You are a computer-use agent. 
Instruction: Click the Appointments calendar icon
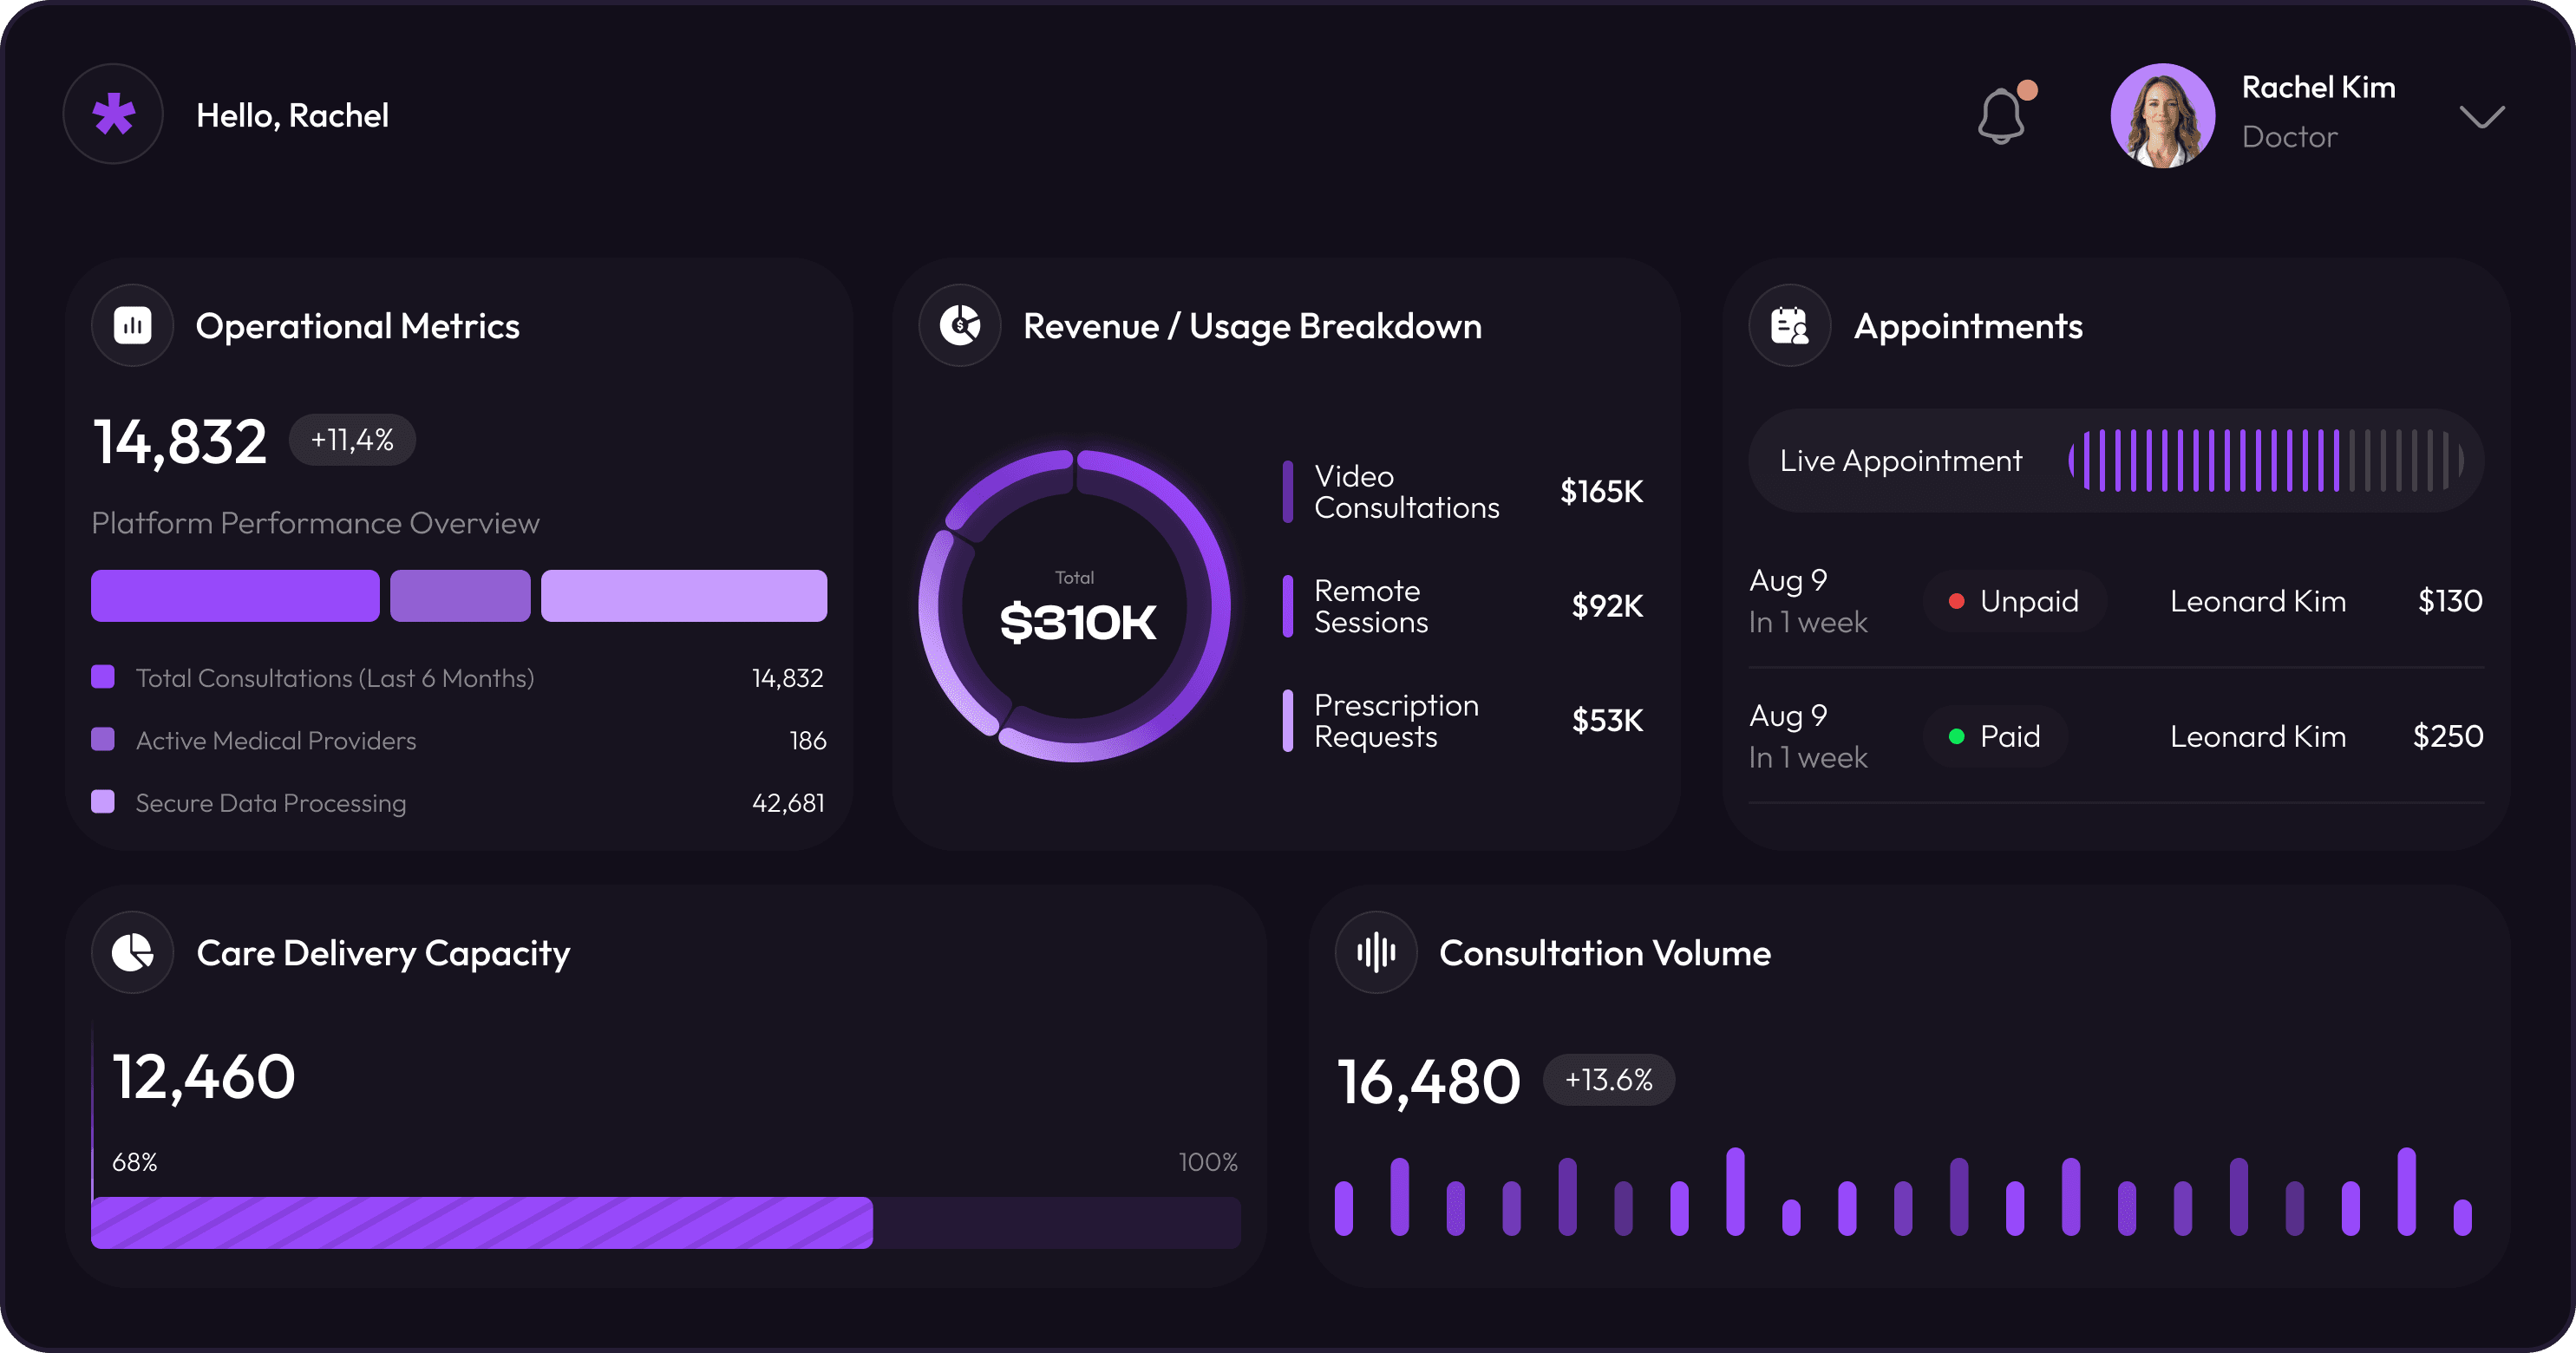1789,325
